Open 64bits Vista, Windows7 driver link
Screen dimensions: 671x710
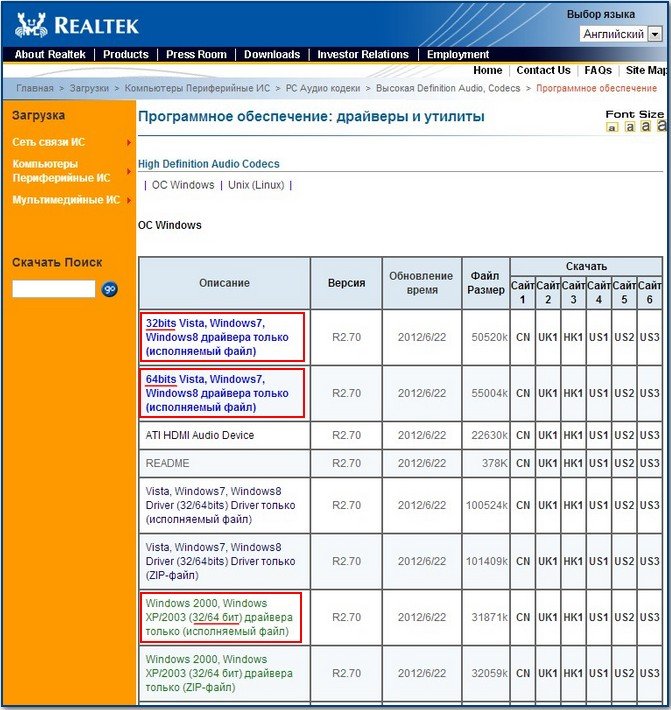[x=217, y=393]
